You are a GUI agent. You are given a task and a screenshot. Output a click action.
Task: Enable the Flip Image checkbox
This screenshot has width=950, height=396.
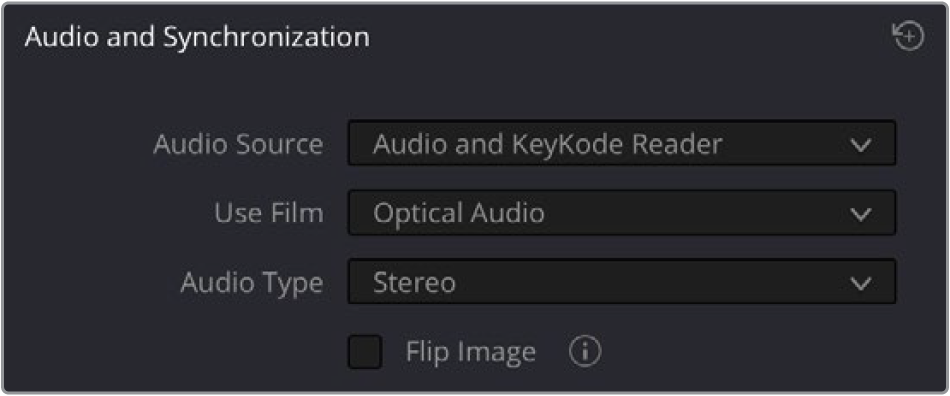(x=365, y=352)
